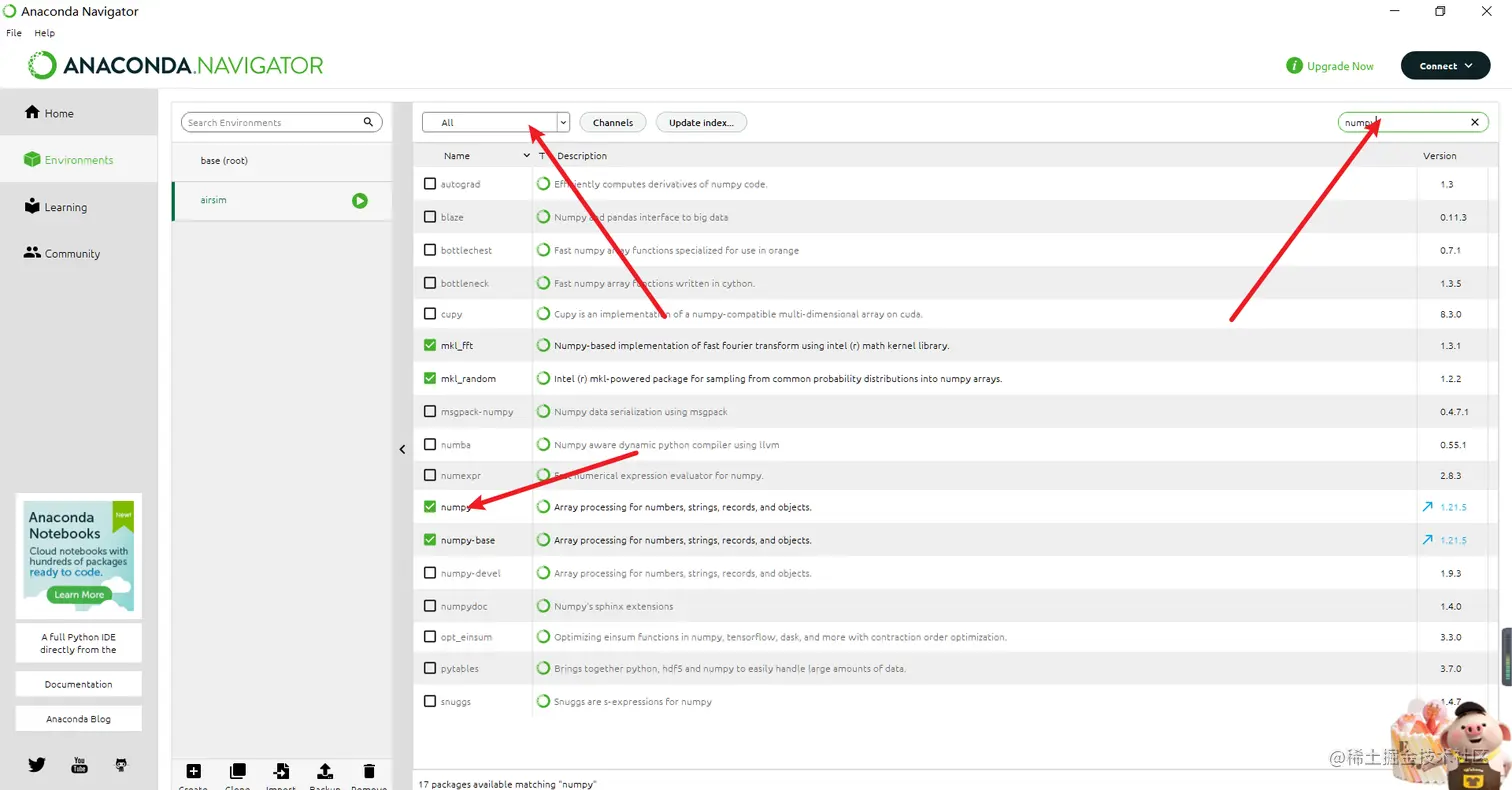Open the YouTube icon link

coord(79,765)
